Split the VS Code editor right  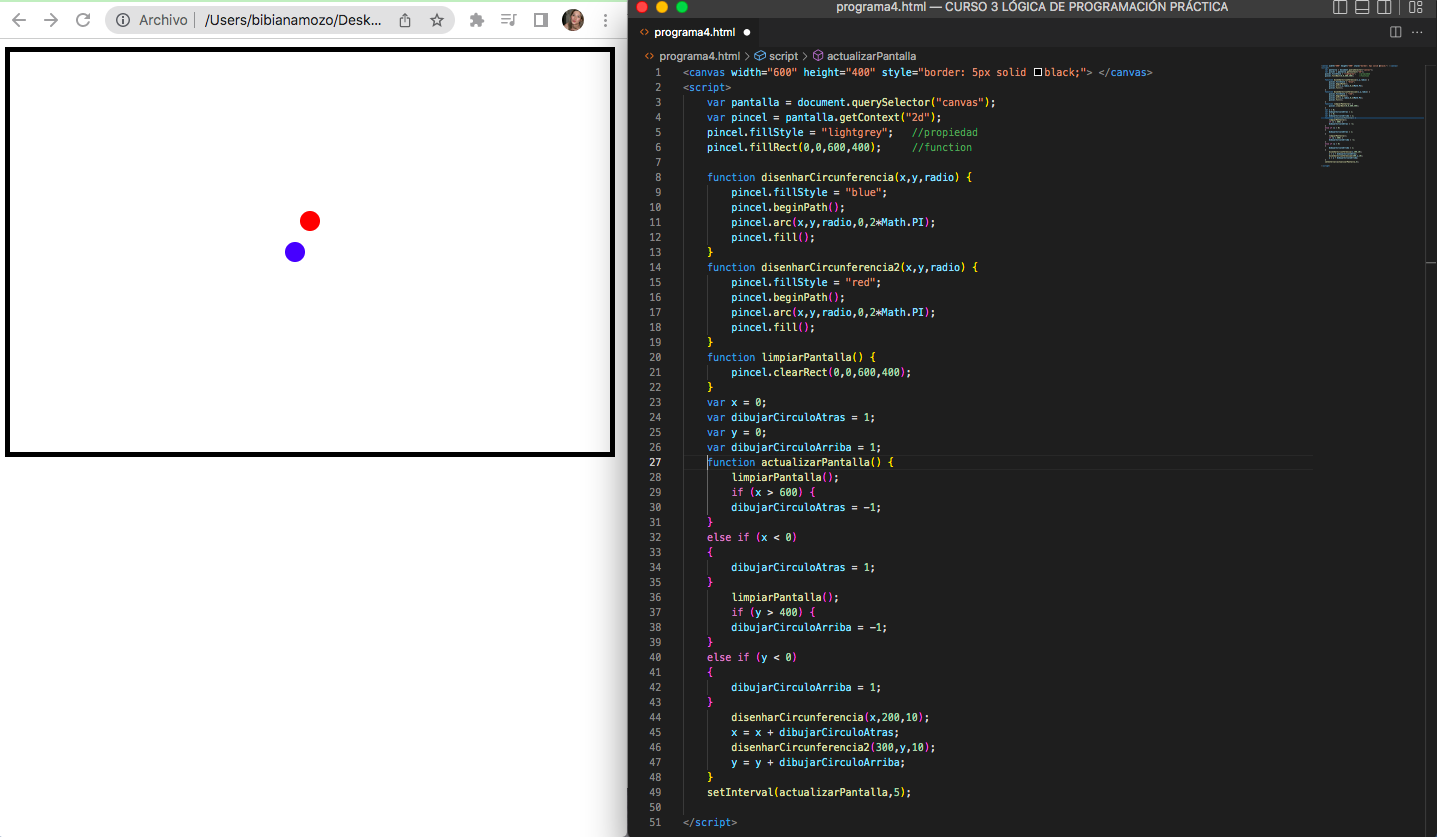pyautogui.click(x=1396, y=32)
